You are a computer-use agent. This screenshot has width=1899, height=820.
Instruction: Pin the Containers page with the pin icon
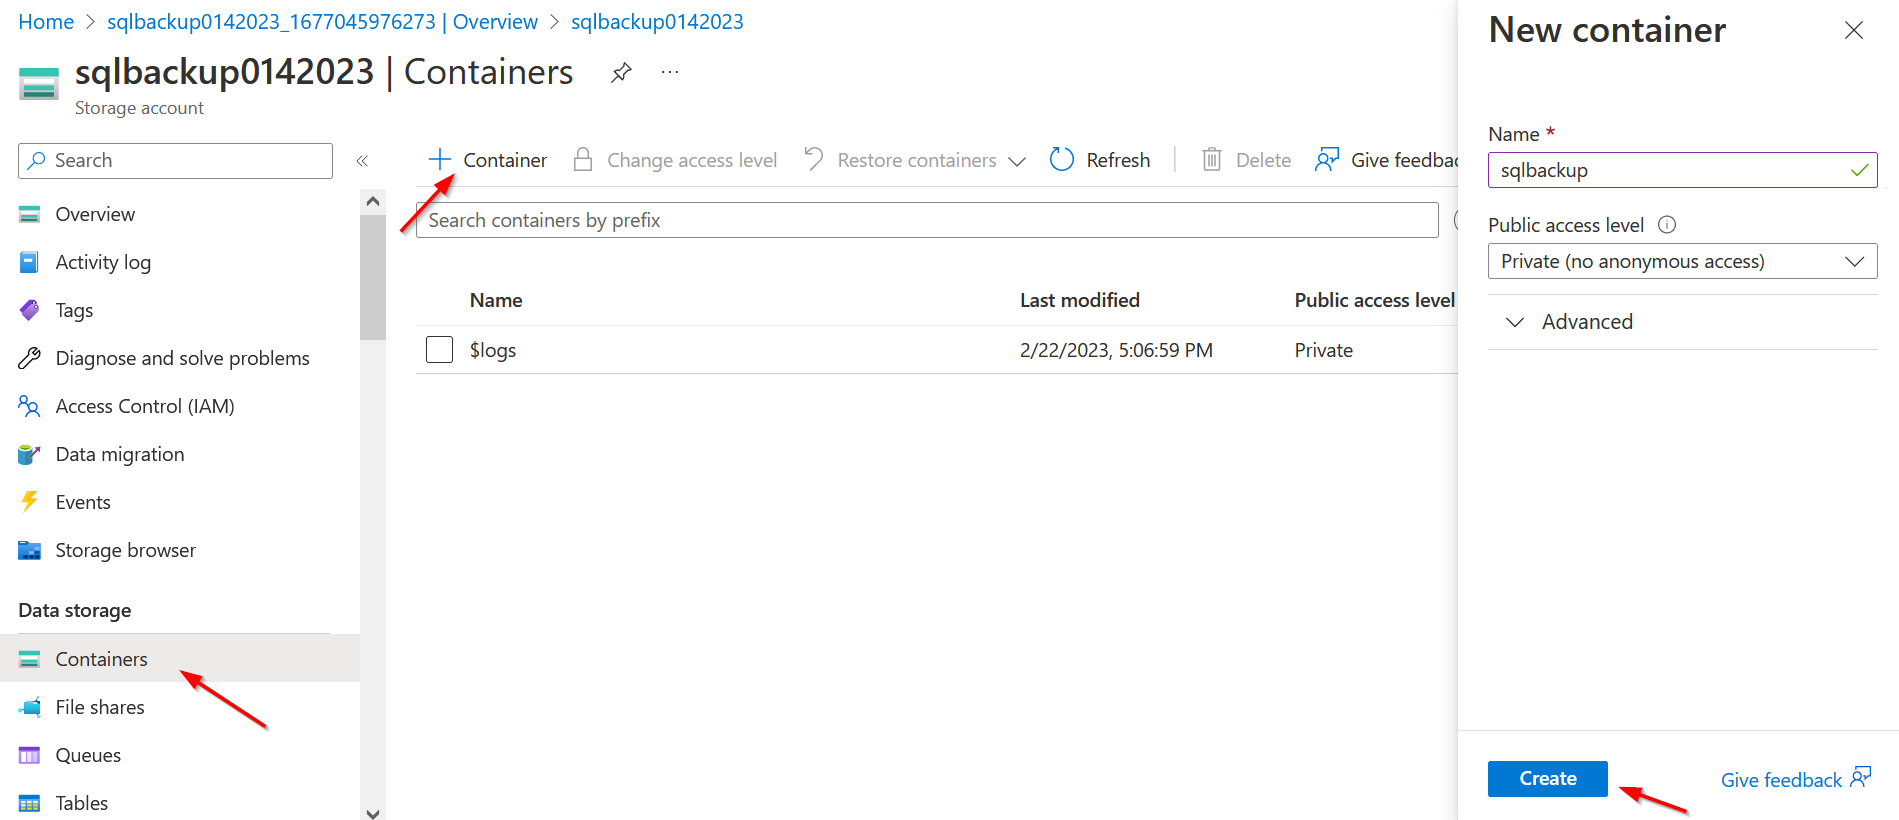[x=621, y=72]
